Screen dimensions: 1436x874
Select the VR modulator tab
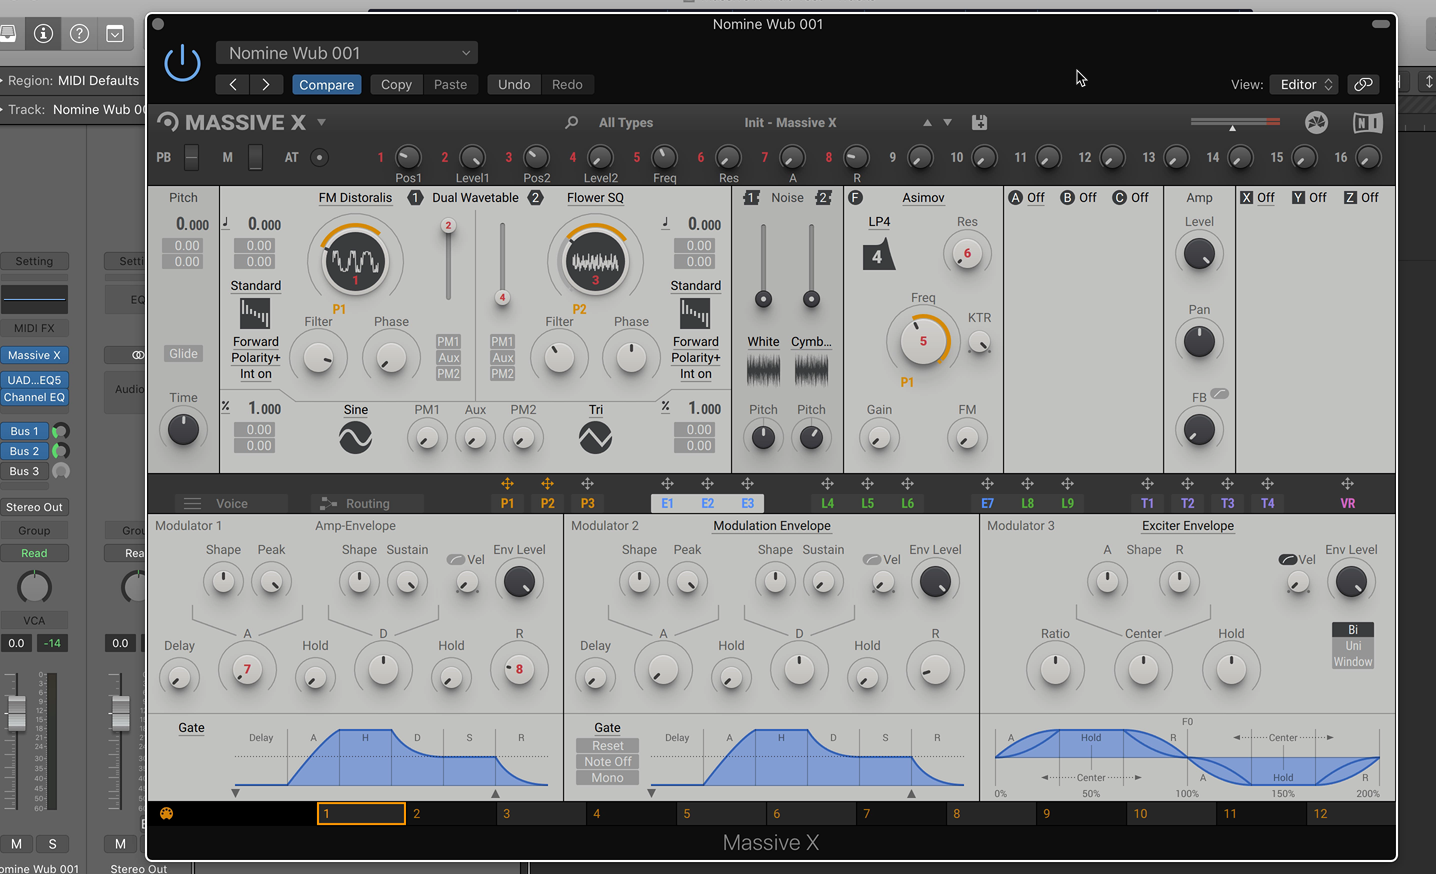click(1347, 504)
